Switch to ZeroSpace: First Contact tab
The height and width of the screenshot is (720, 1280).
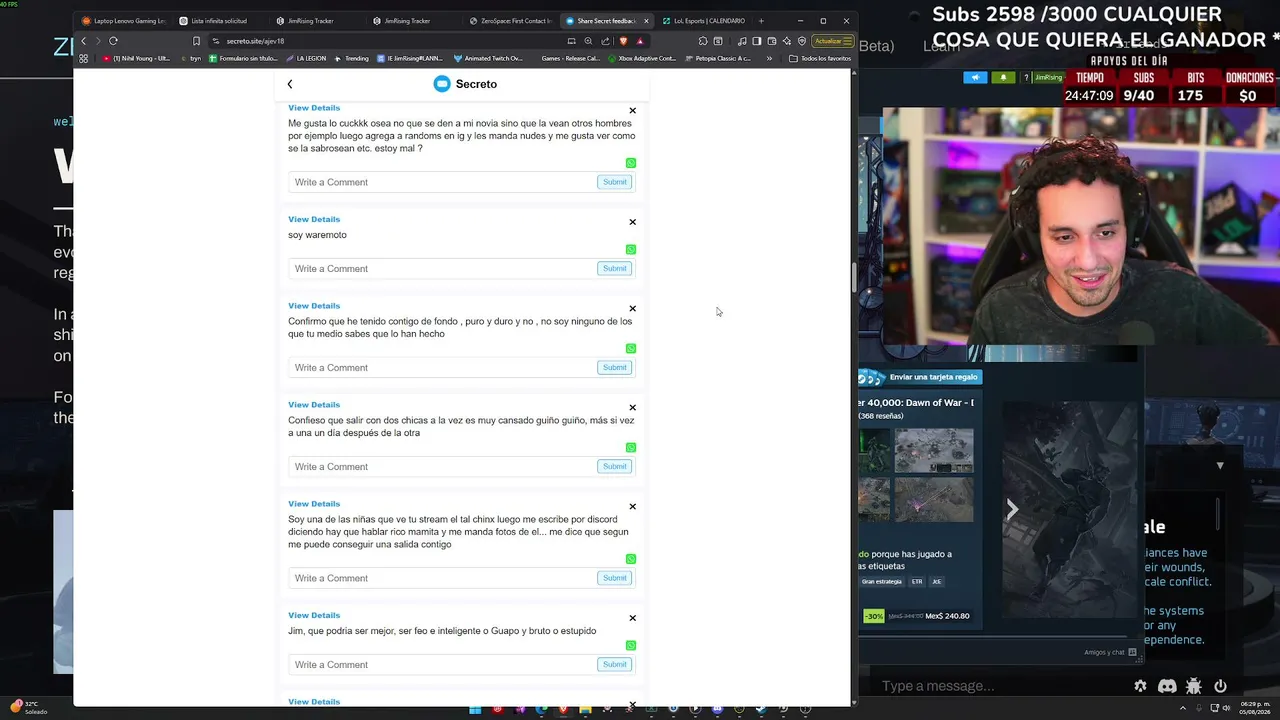tap(510, 20)
